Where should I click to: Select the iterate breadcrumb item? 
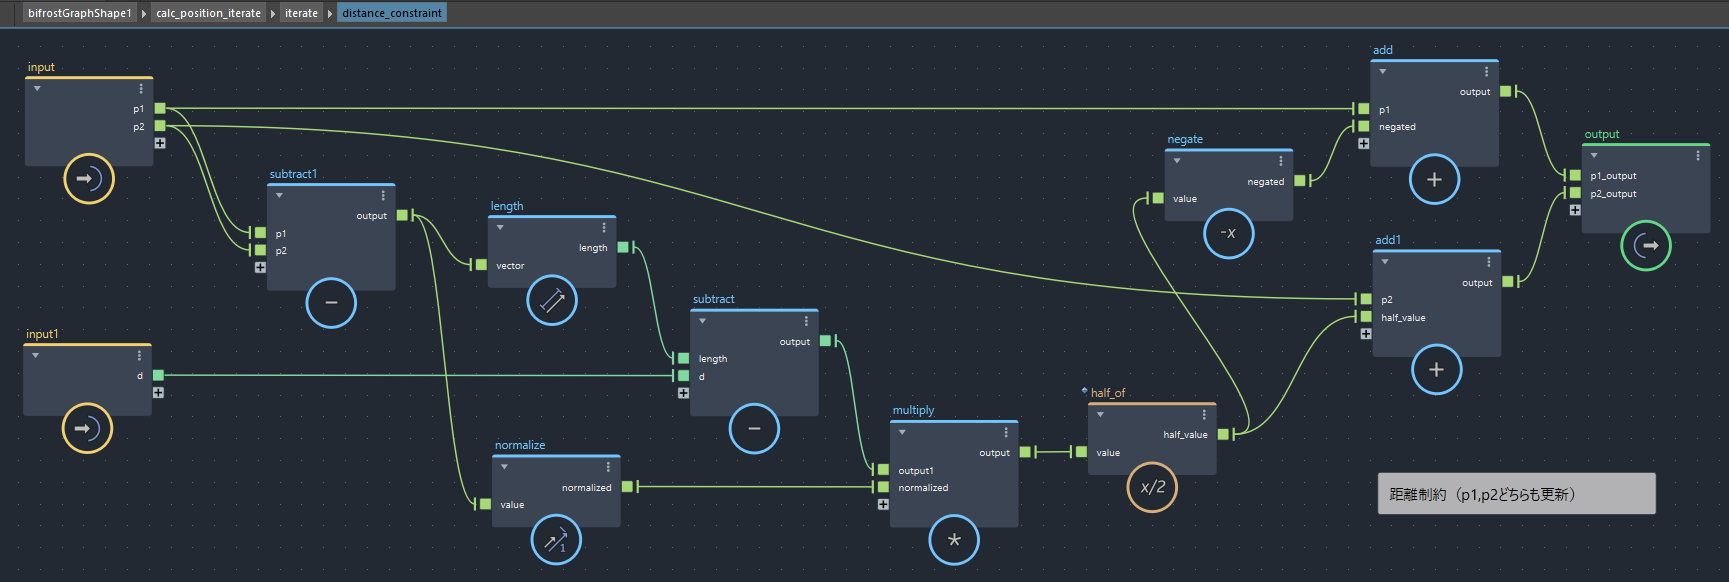pos(301,13)
